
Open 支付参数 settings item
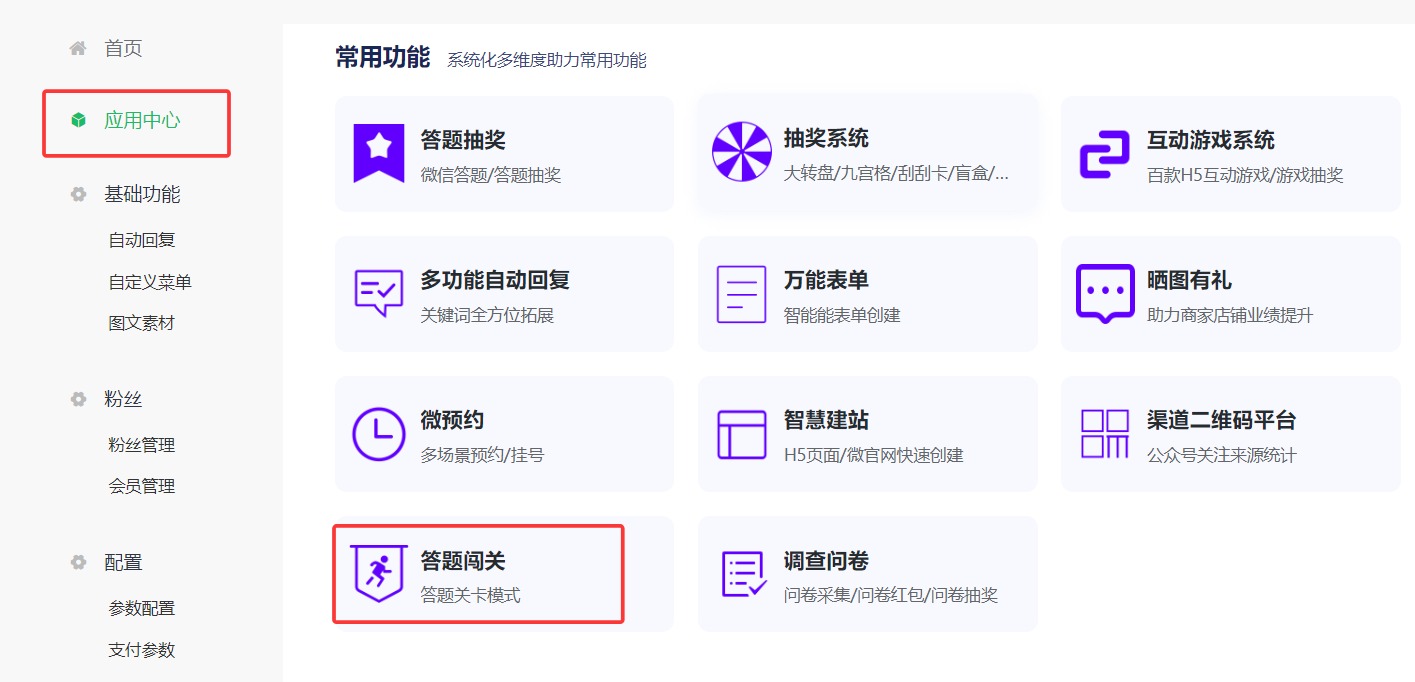coord(142,650)
